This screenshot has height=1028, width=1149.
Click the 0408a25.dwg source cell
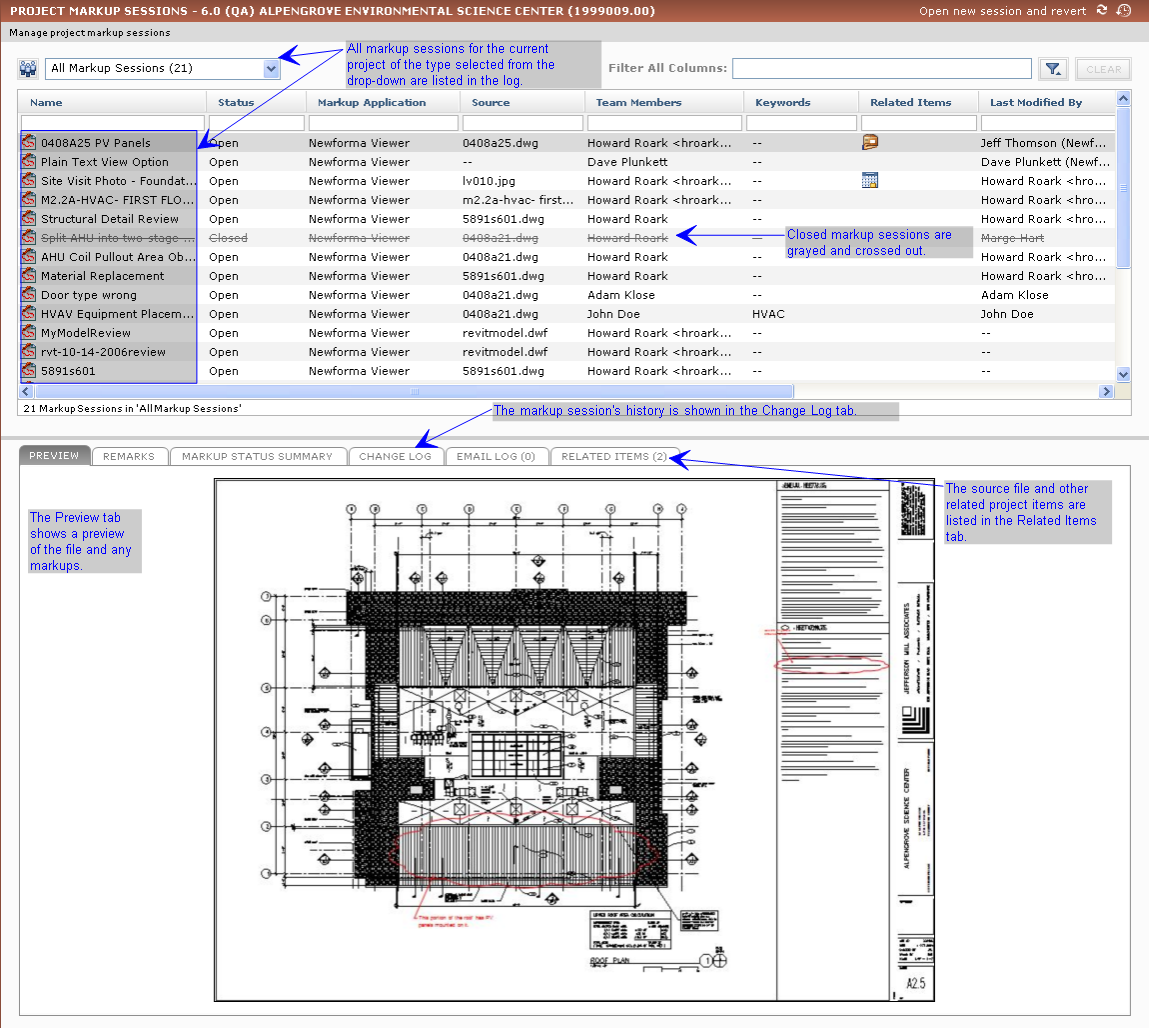500,142
